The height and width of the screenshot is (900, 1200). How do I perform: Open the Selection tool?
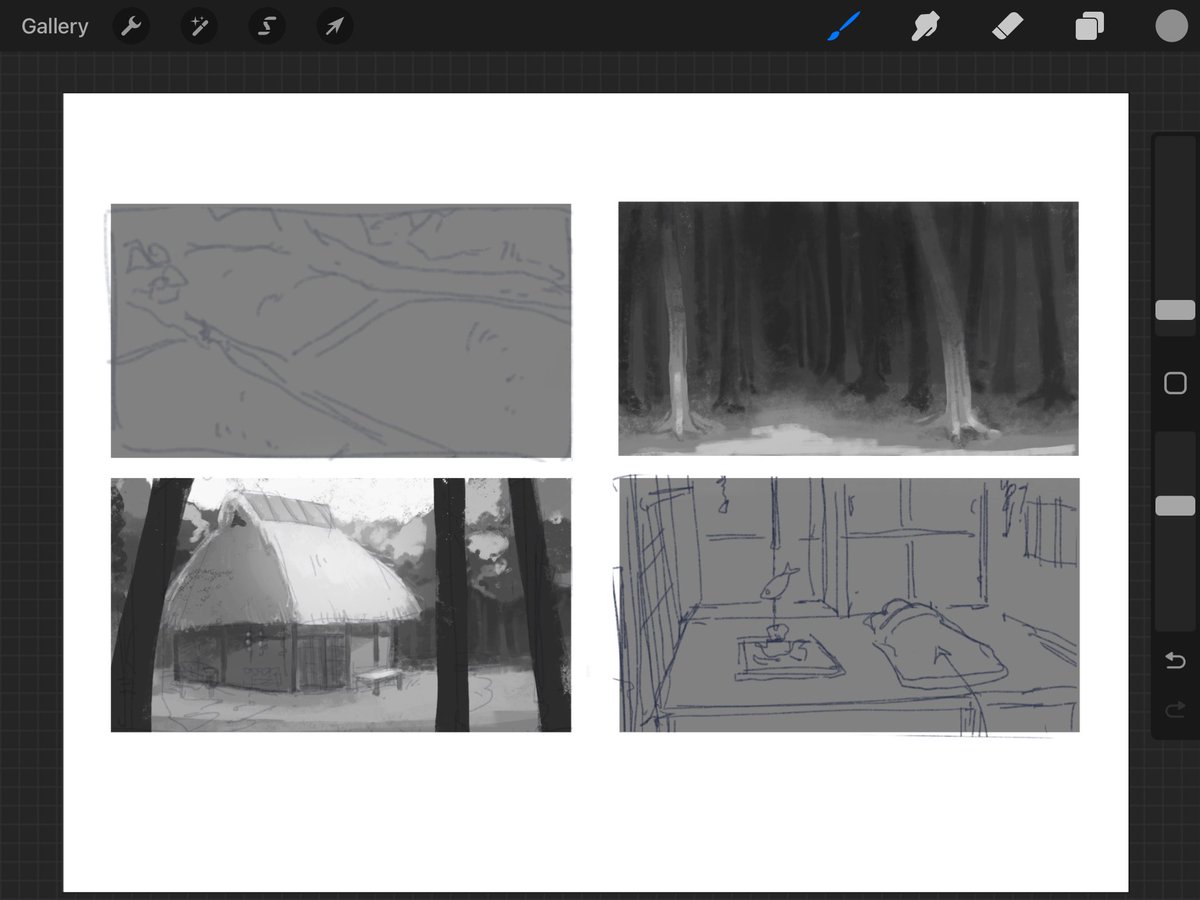(x=267, y=26)
